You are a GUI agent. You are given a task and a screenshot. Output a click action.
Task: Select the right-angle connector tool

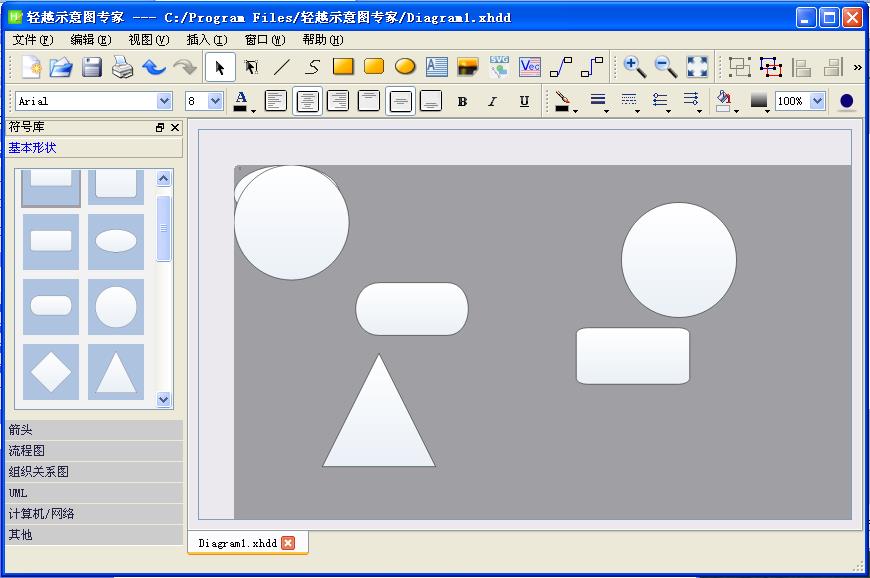[x=591, y=67]
